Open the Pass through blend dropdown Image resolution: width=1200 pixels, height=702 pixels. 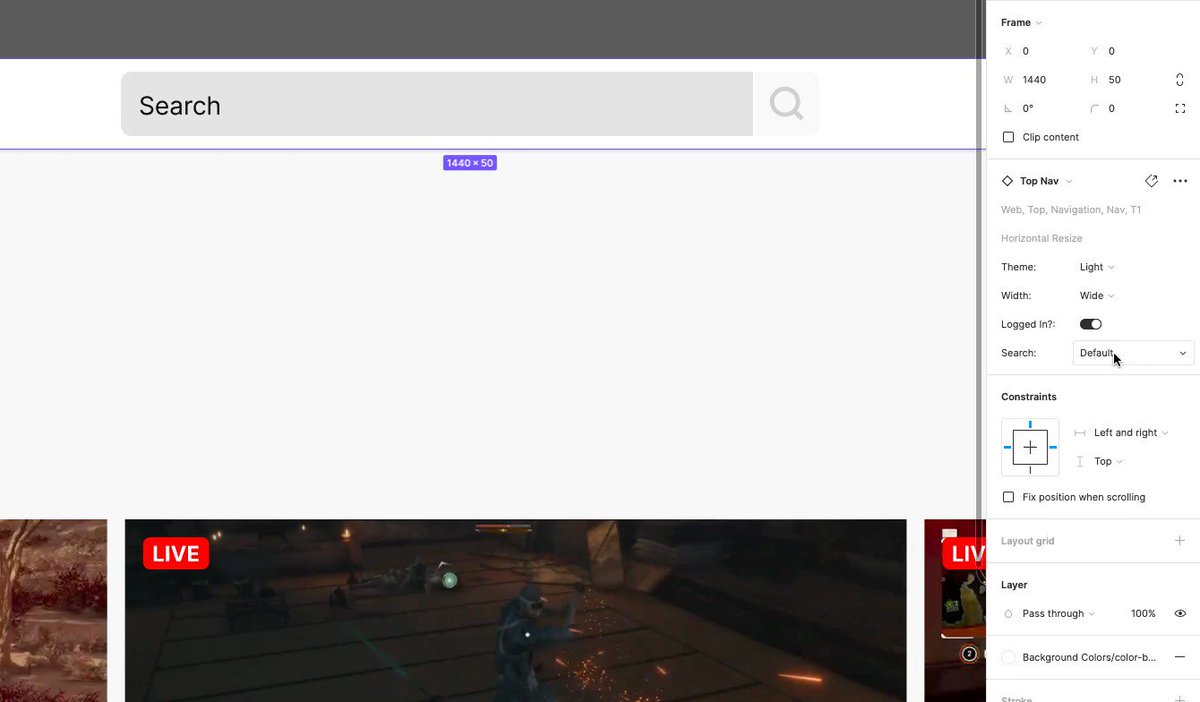pyautogui.click(x=1058, y=614)
